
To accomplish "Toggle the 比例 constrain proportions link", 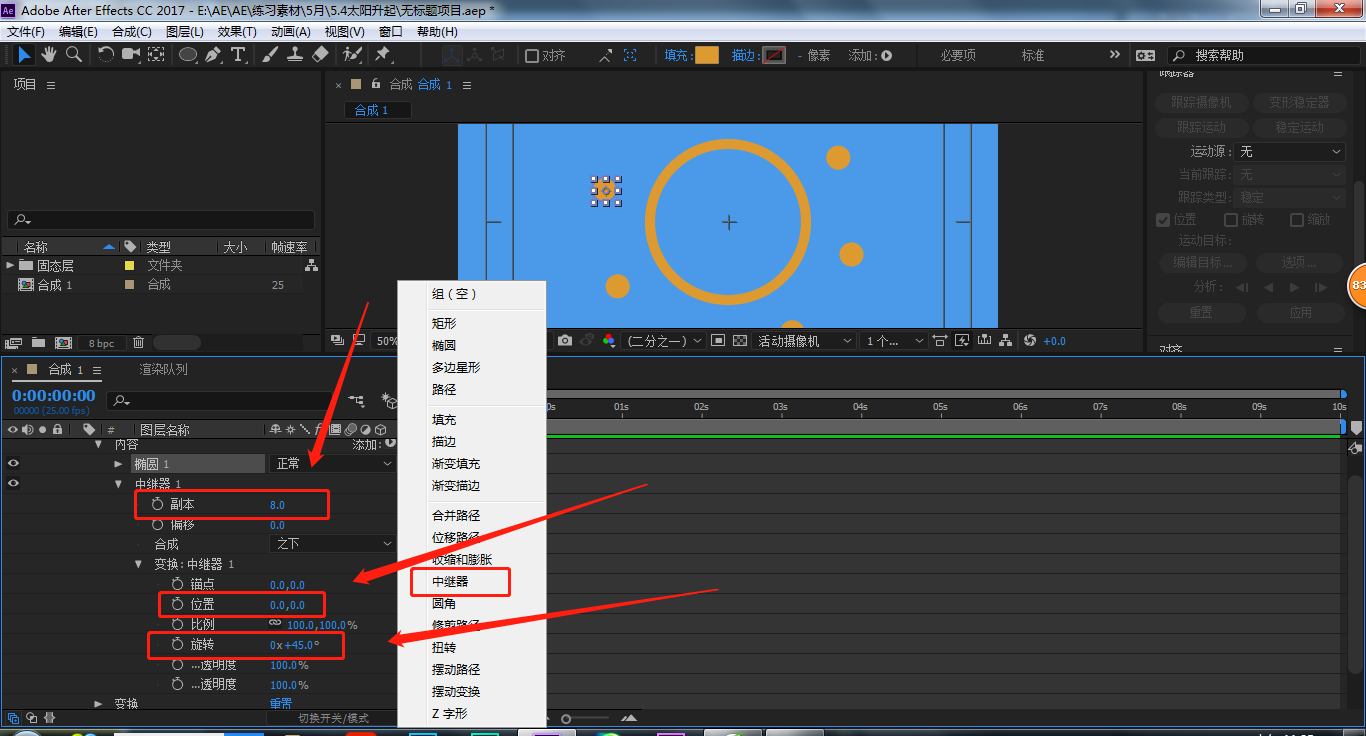I will point(275,623).
